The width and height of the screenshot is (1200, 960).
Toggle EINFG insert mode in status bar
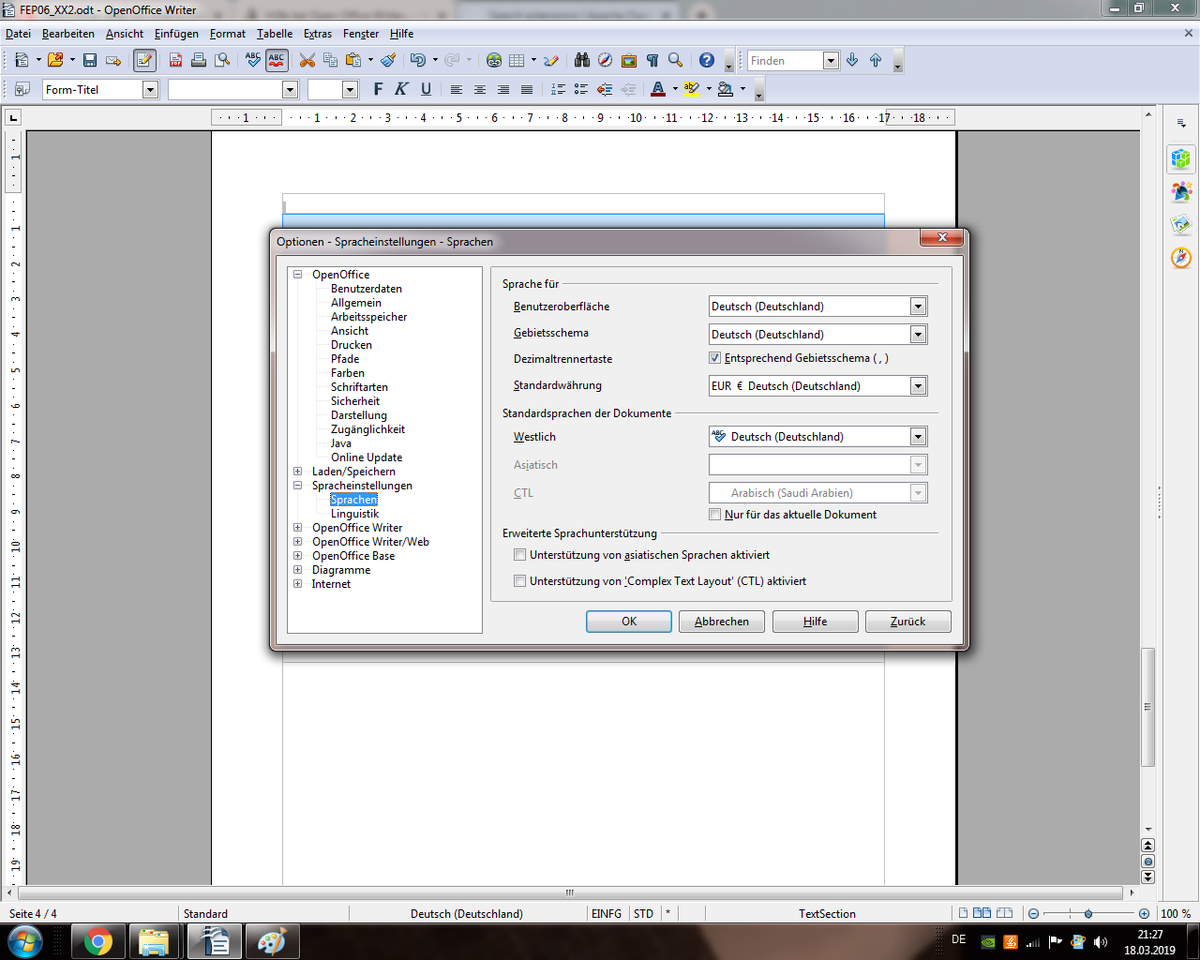(x=607, y=914)
